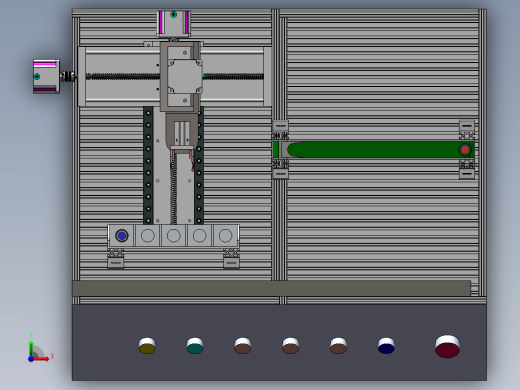Image resolution: width=520 pixels, height=390 pixels.
Task: Click the yellow push button on the control panel
Action: pyautogui.click(x=147, y=346)
